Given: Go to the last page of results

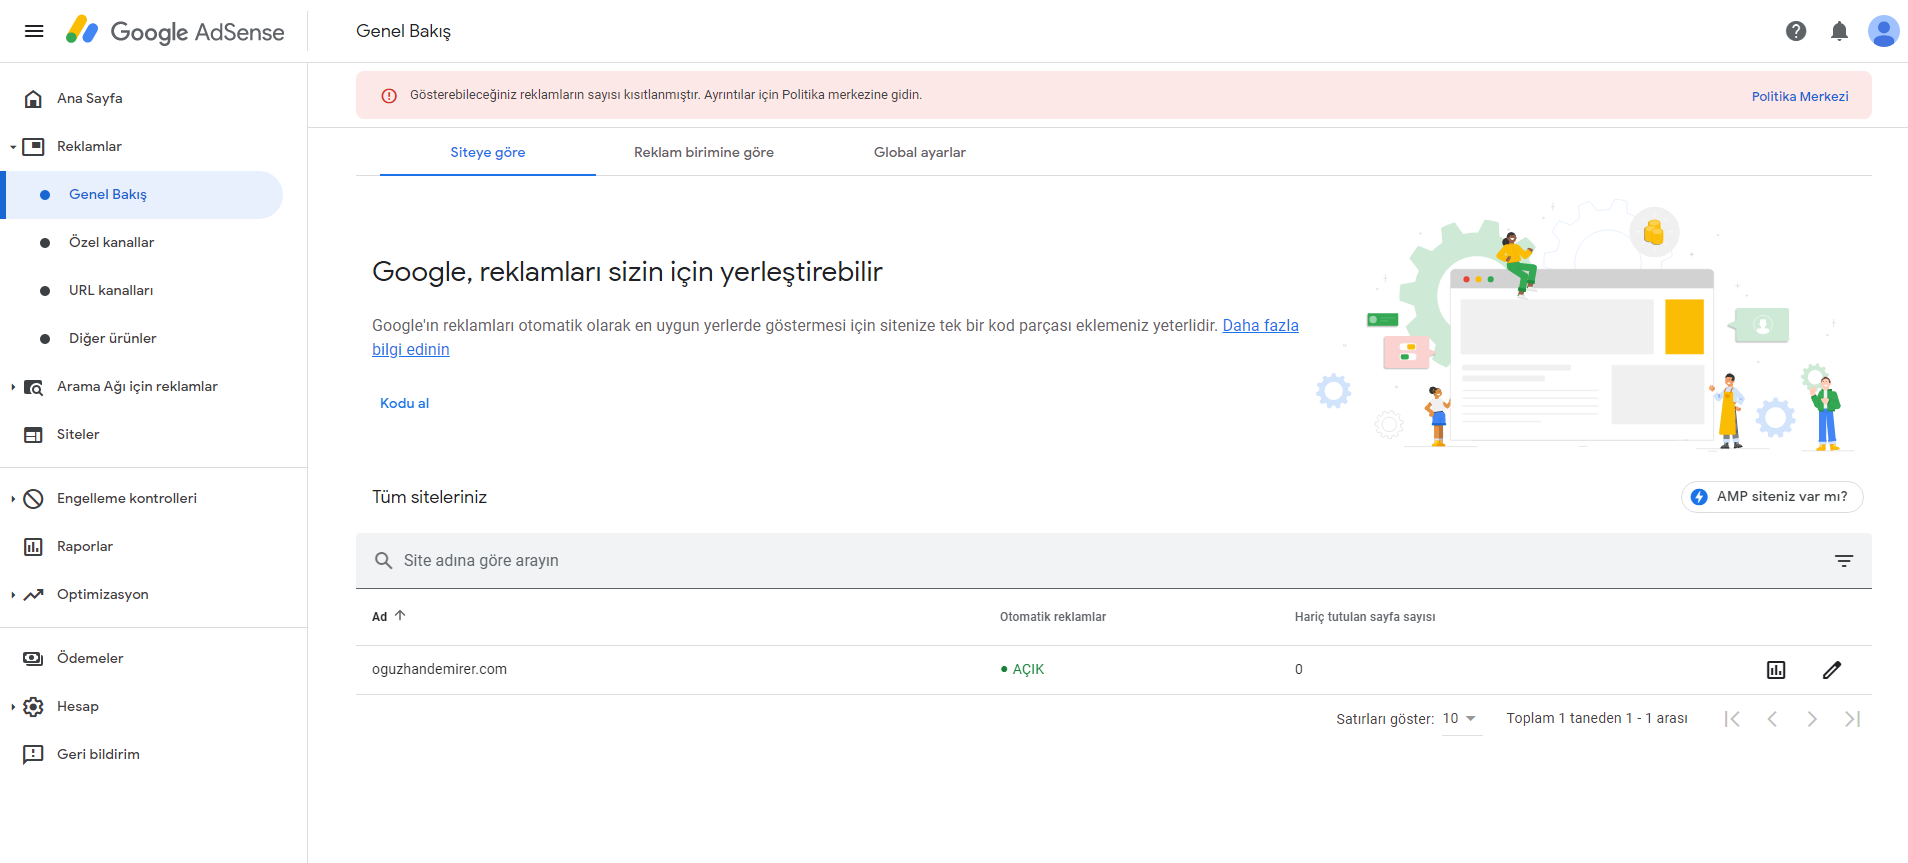Looking at the screenshot, I should point(1852,719).
